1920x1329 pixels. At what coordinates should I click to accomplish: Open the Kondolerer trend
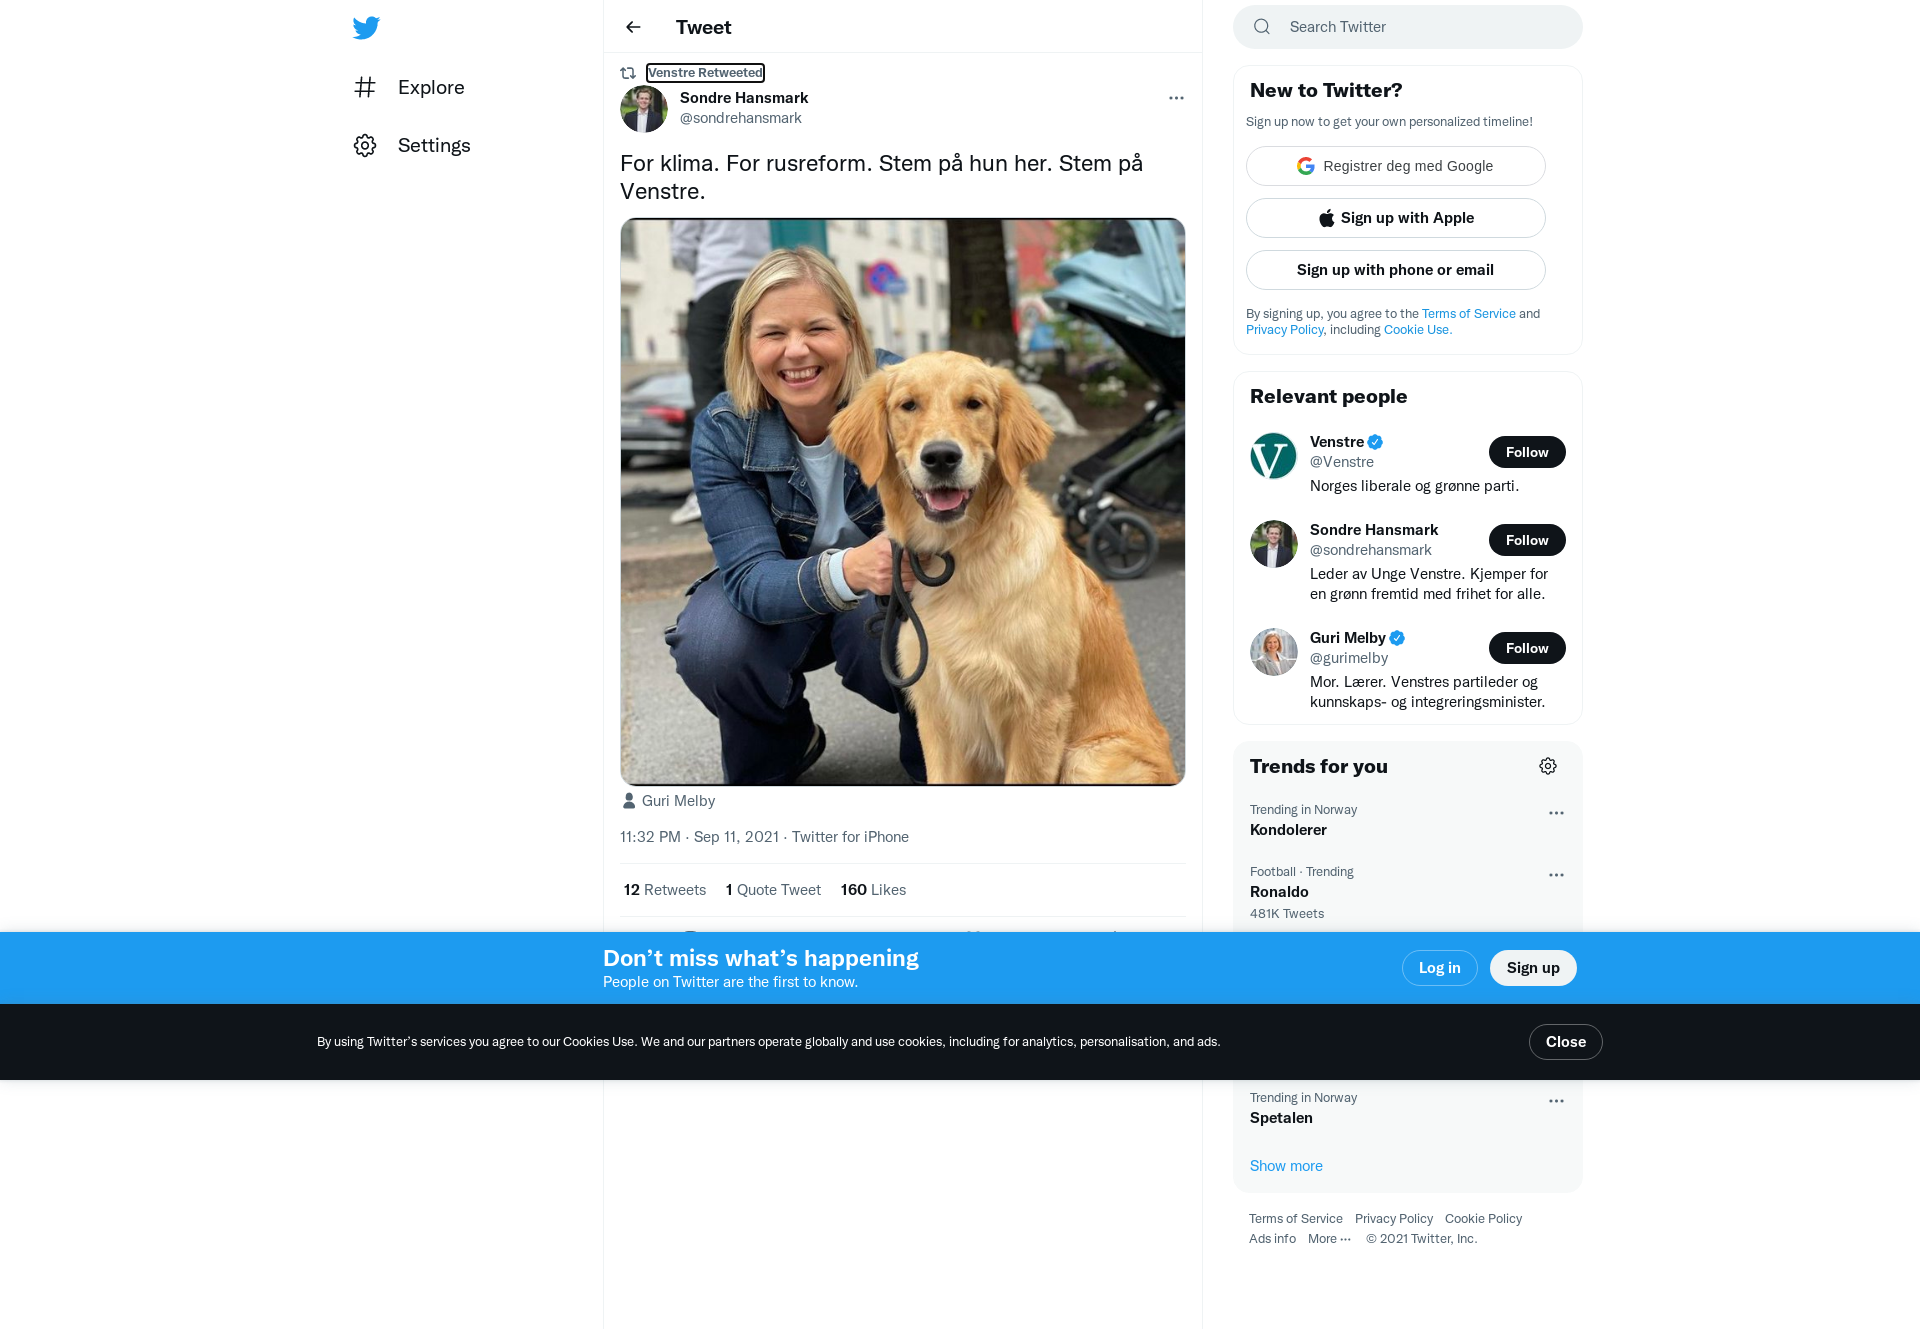(1408, 820)
